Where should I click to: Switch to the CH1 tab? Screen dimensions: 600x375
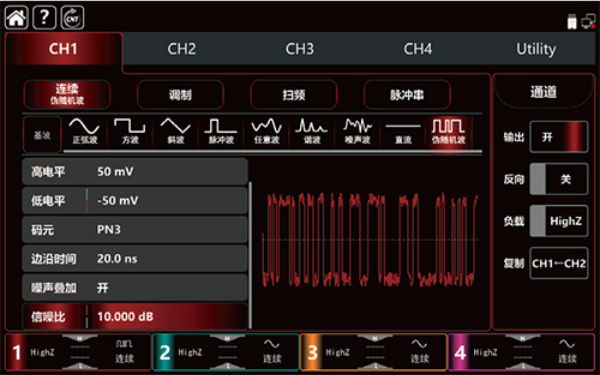(64, 49)
